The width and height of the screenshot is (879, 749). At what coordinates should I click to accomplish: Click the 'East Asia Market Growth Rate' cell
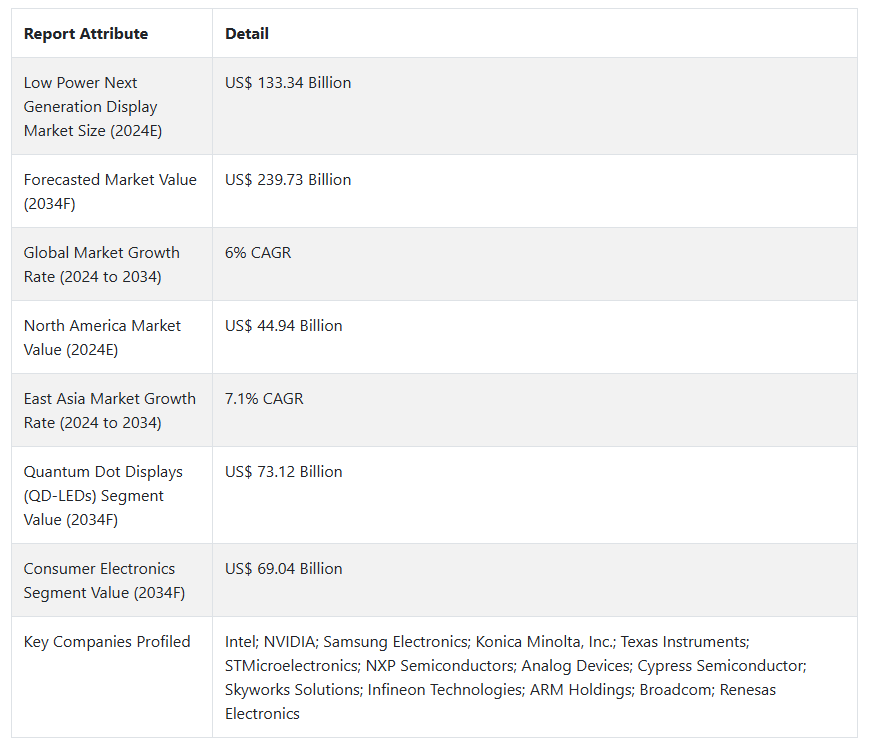point(110,410)
